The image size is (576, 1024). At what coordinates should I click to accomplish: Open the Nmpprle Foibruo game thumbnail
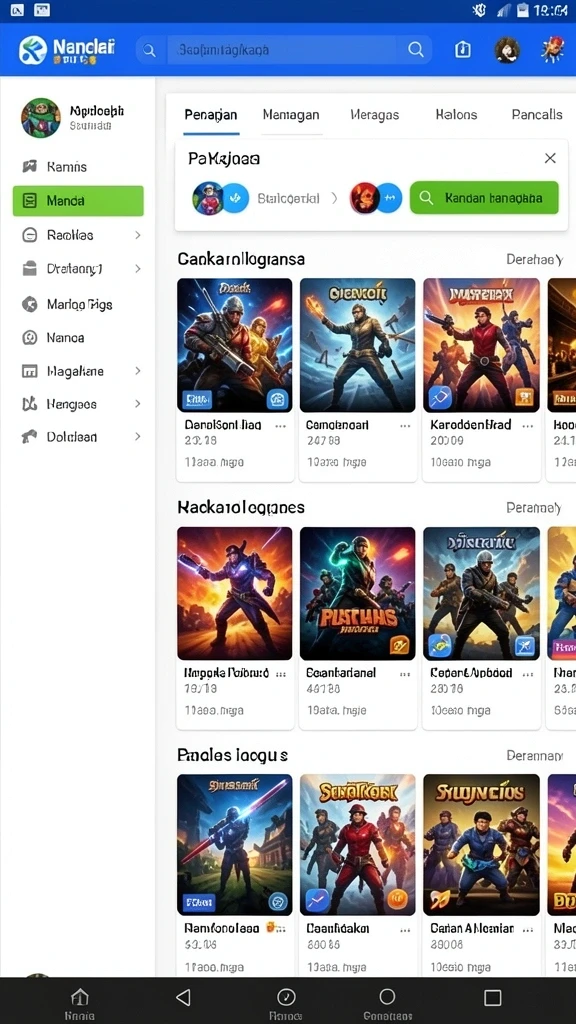point(234,594)
